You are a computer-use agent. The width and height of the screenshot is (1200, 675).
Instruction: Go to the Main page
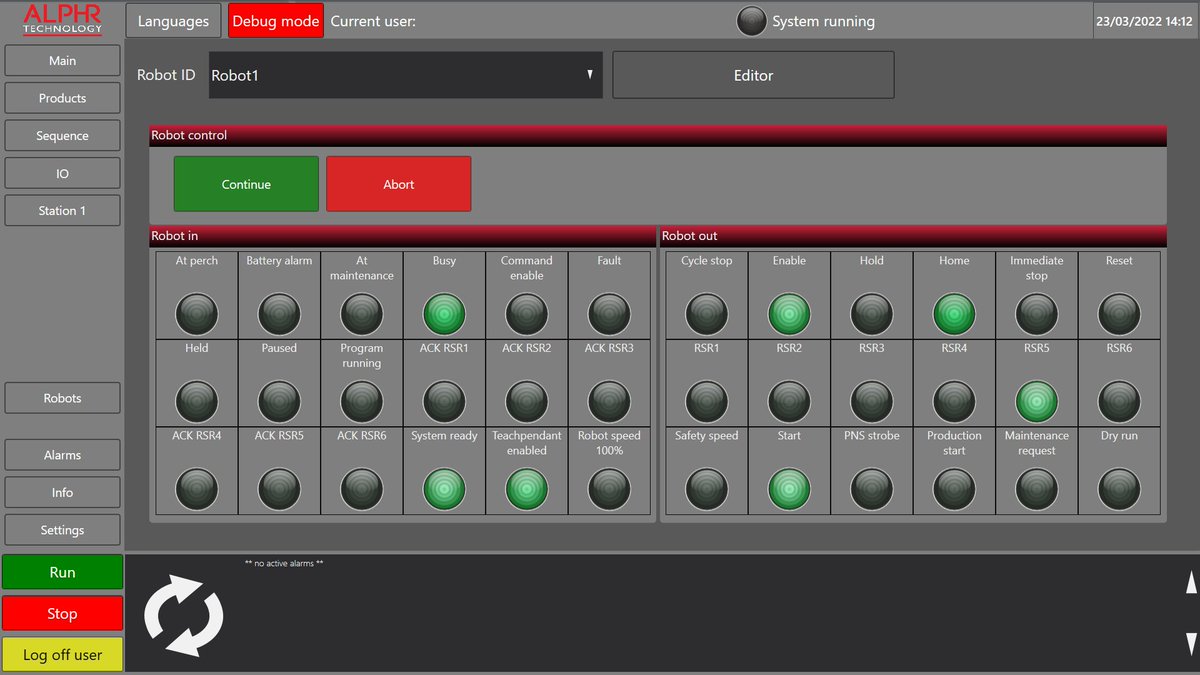click(62, 61)
